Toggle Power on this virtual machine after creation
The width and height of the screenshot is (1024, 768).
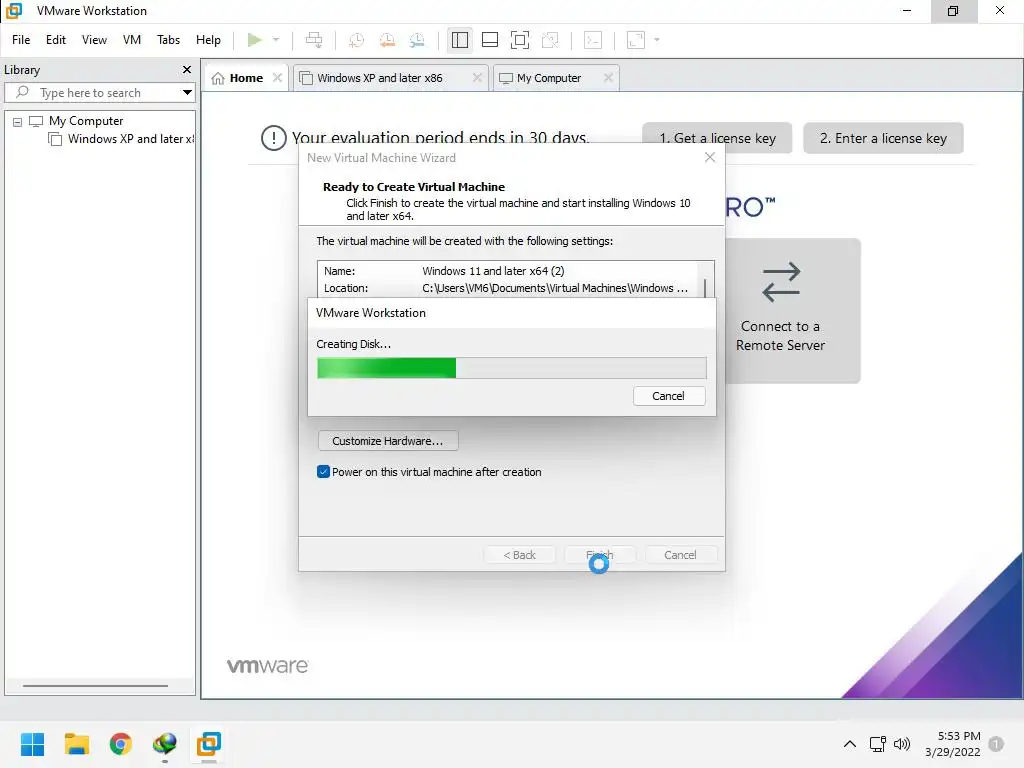[x=323, y=472]
